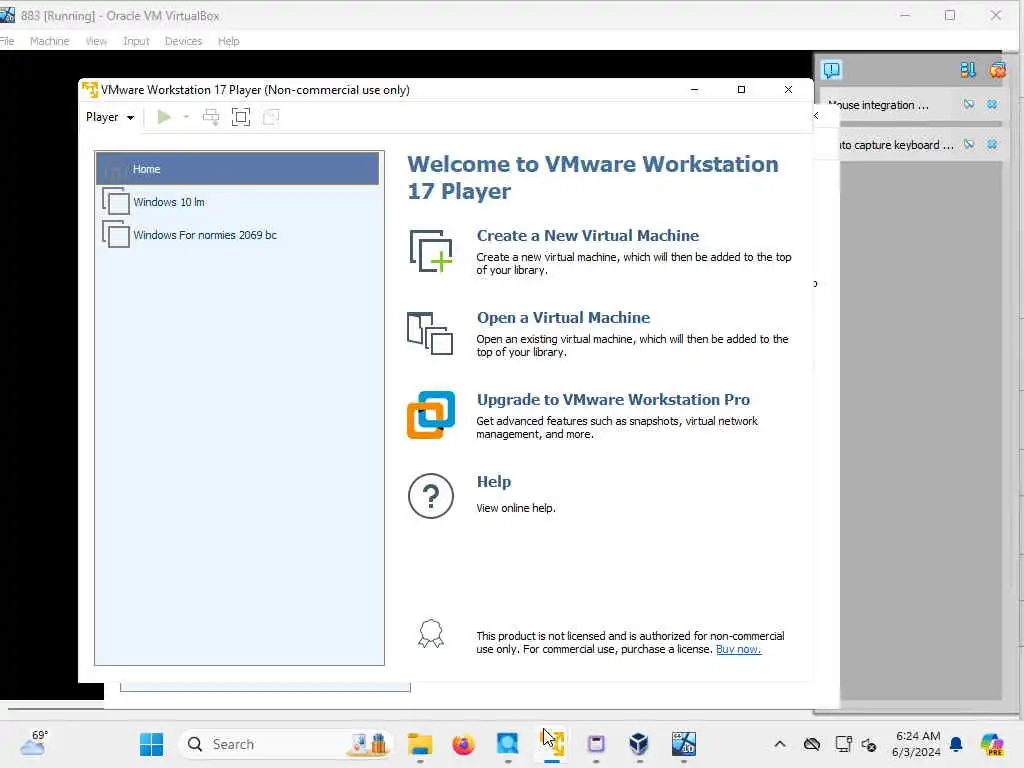Open the VirtualBox Input menu

136,41
